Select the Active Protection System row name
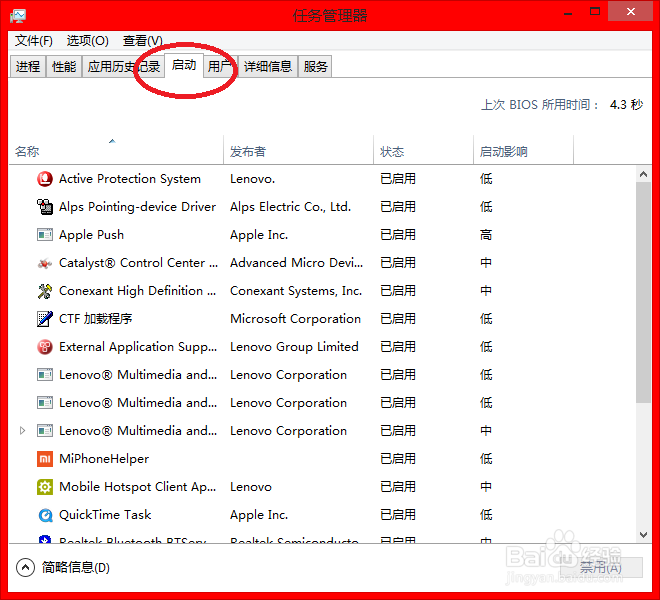 click(x=130, y=179)
